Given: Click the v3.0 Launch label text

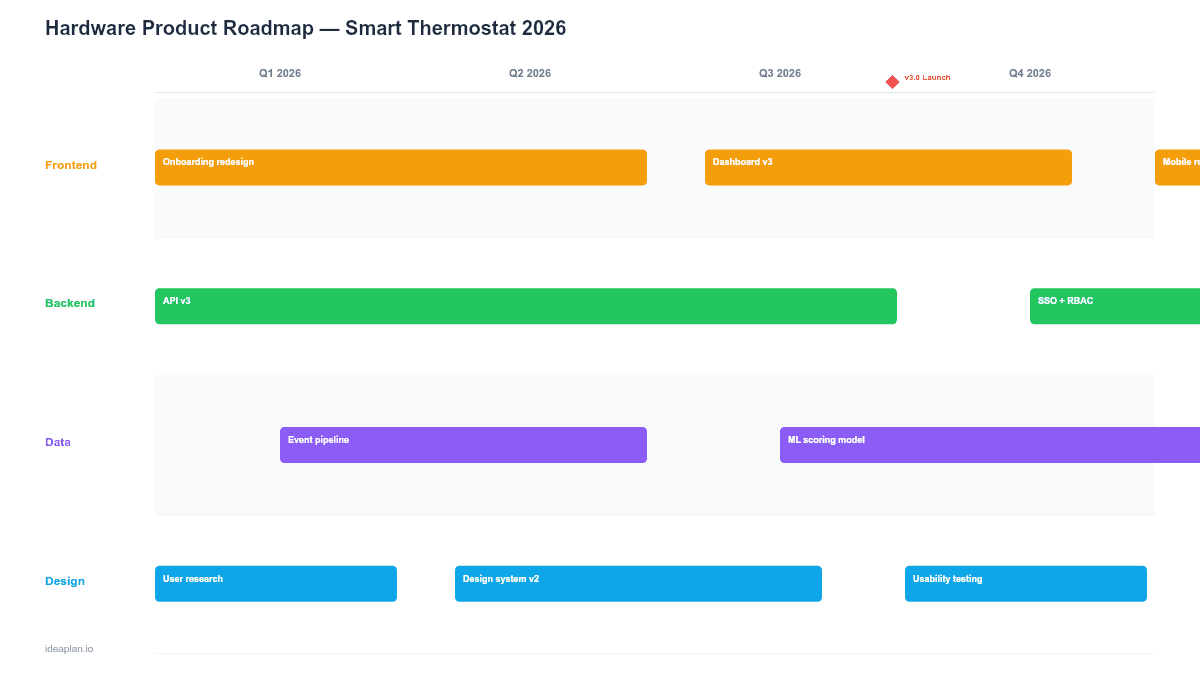Looking at the screenshot, I should tap(927, 76).
